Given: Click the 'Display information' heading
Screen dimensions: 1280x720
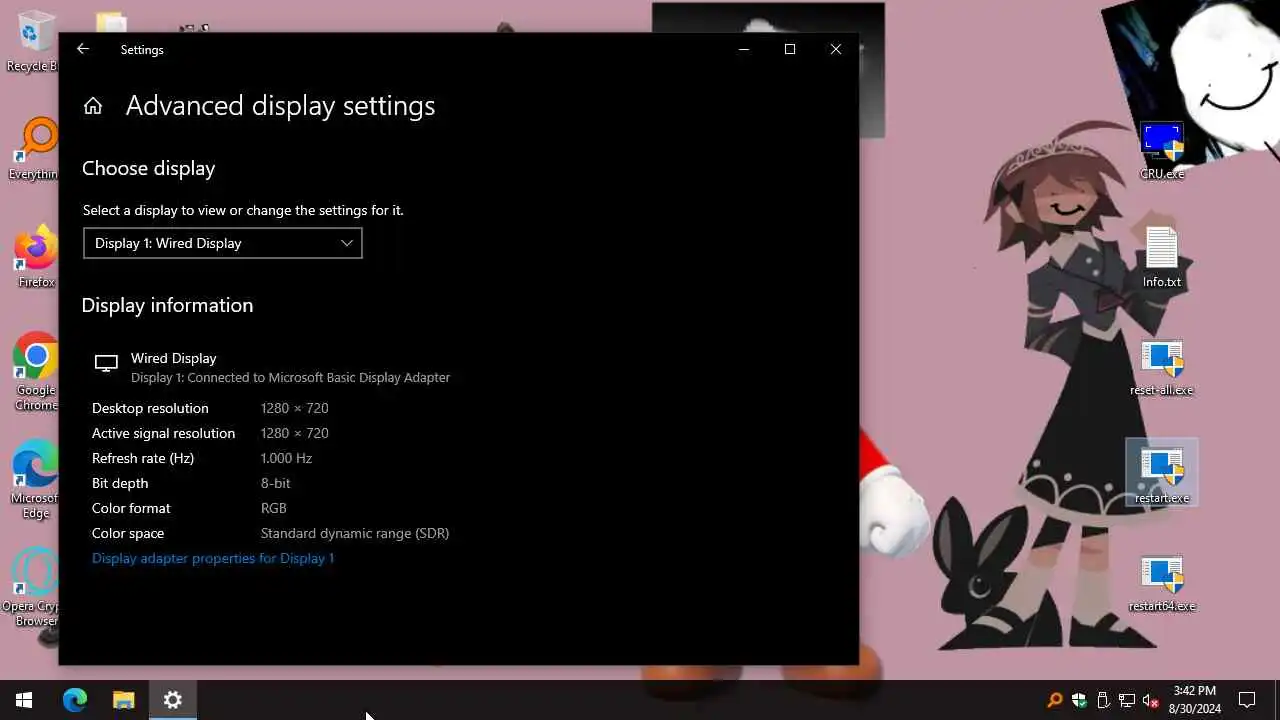Looking at the screenshot, I should (x=167, y=305).
